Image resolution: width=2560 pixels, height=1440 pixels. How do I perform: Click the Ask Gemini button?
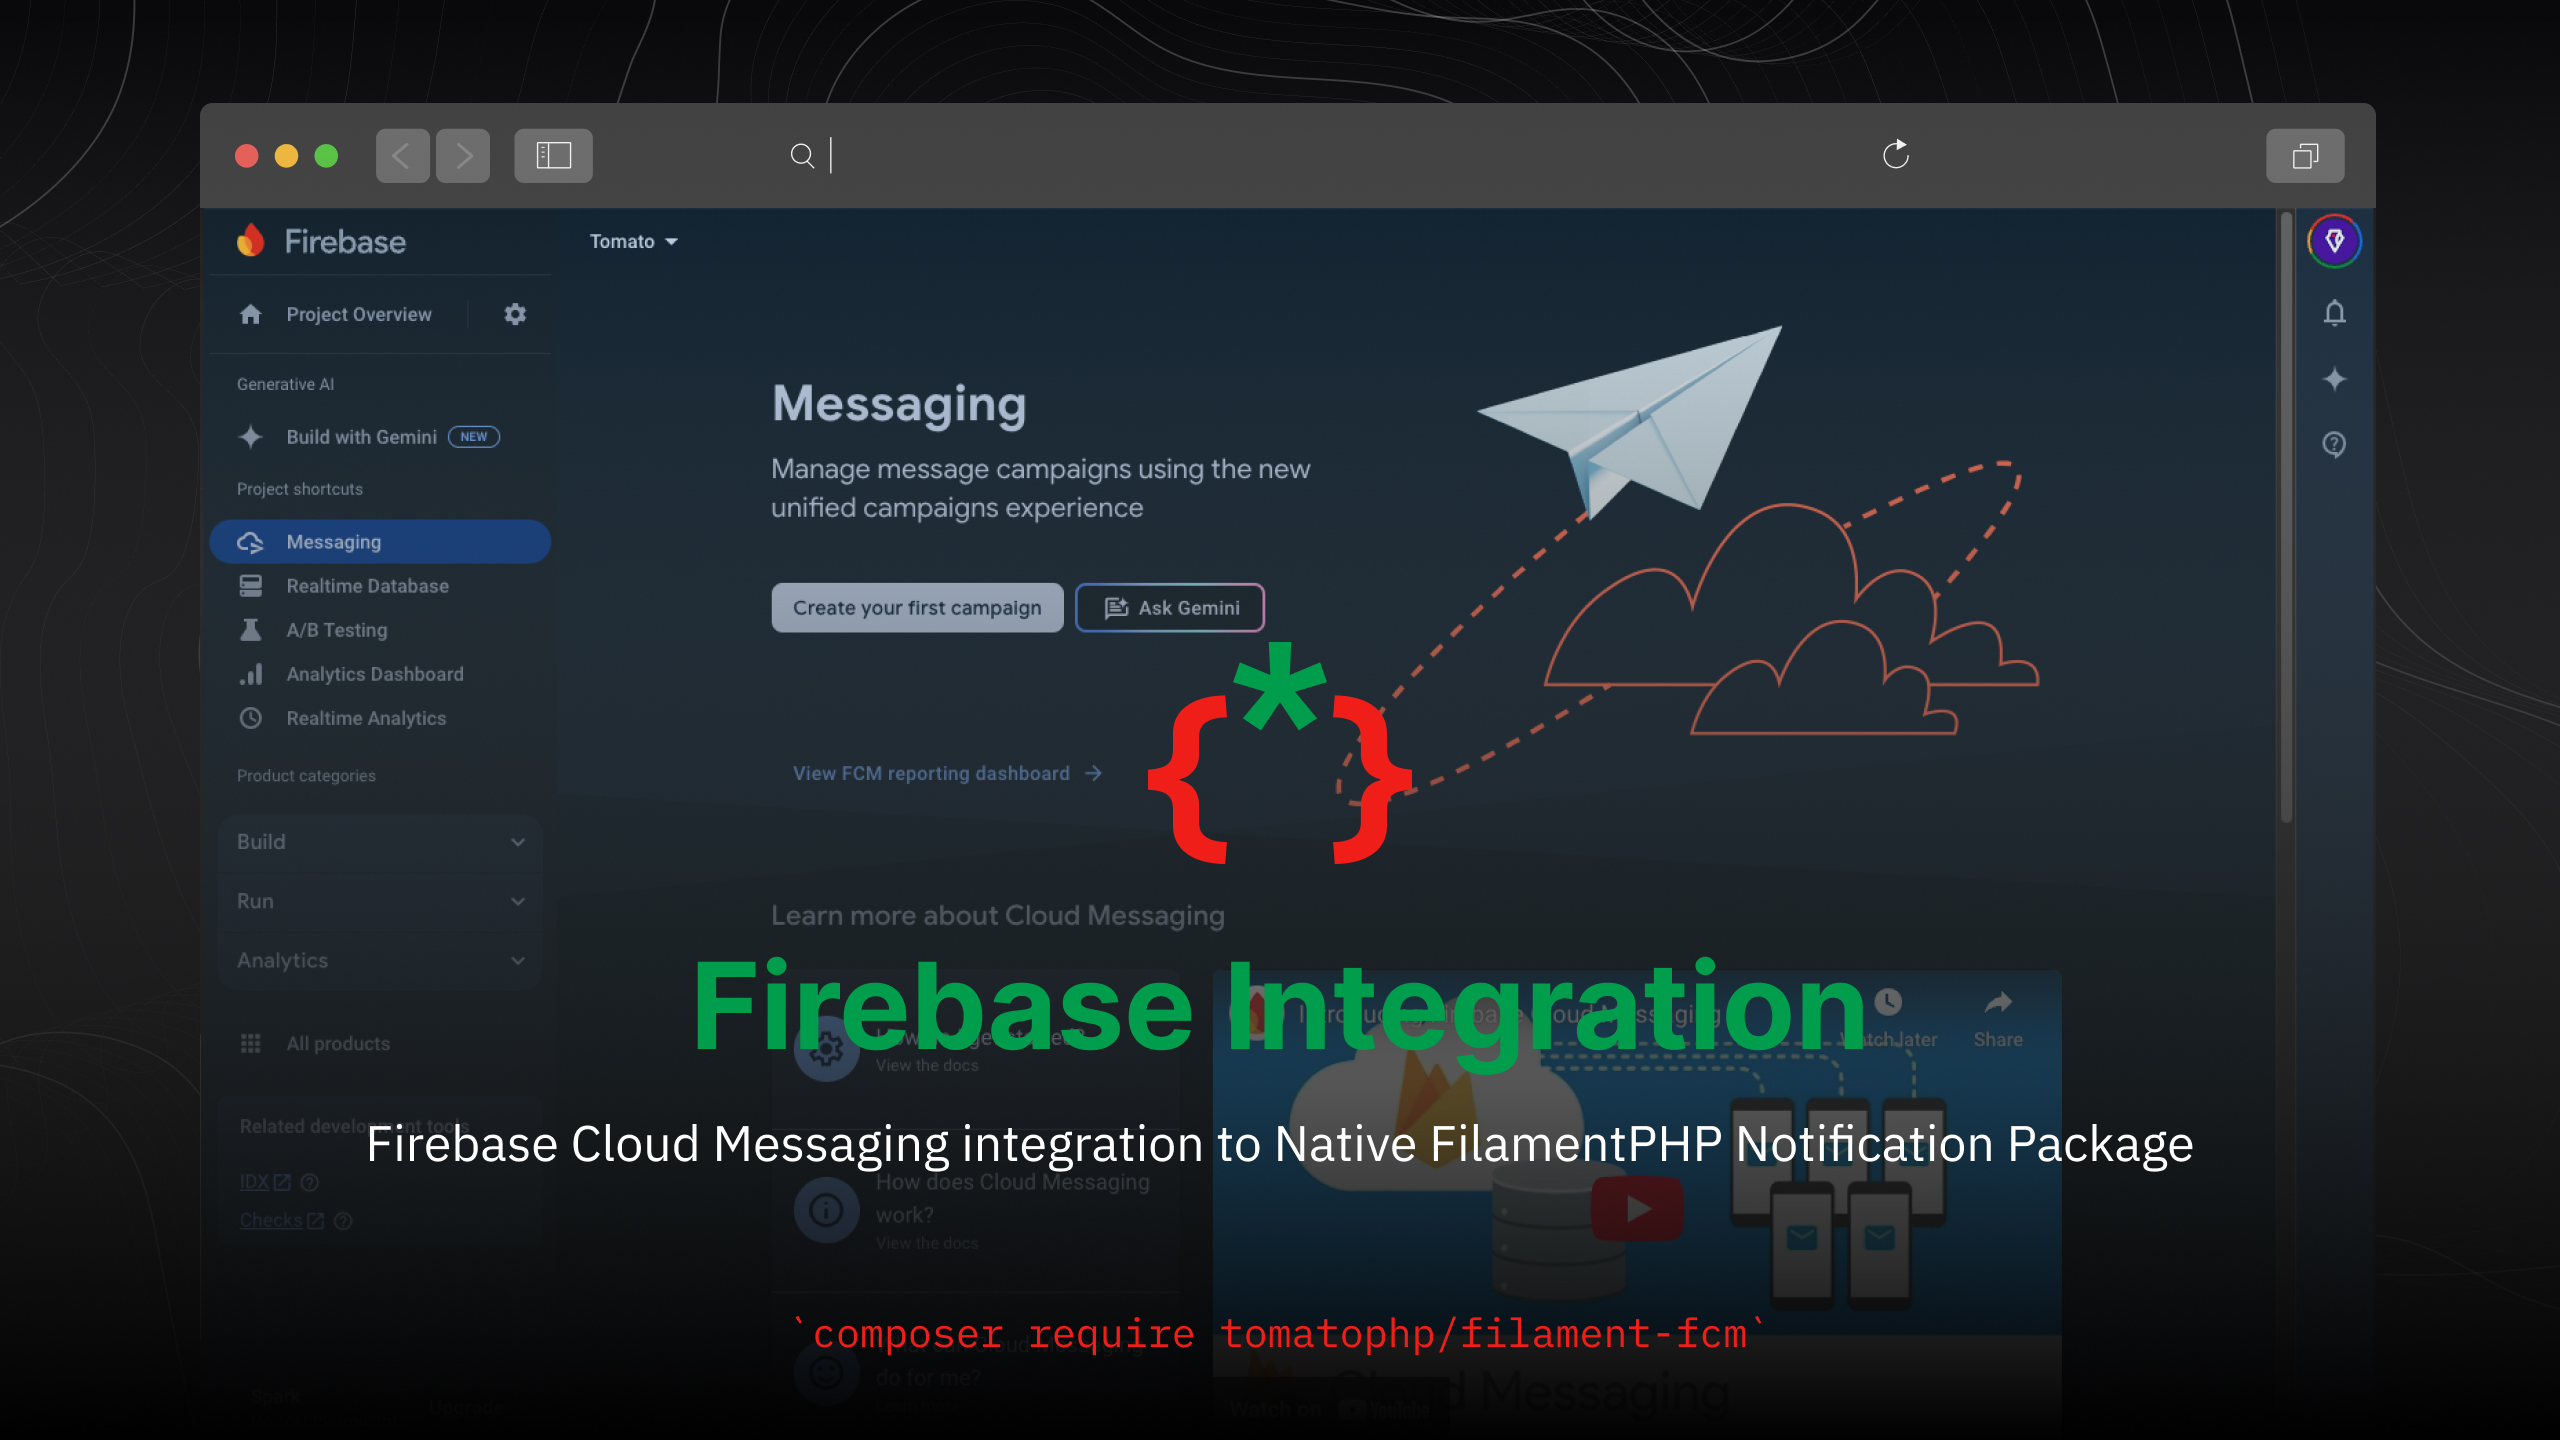[x=1169, y=607]
